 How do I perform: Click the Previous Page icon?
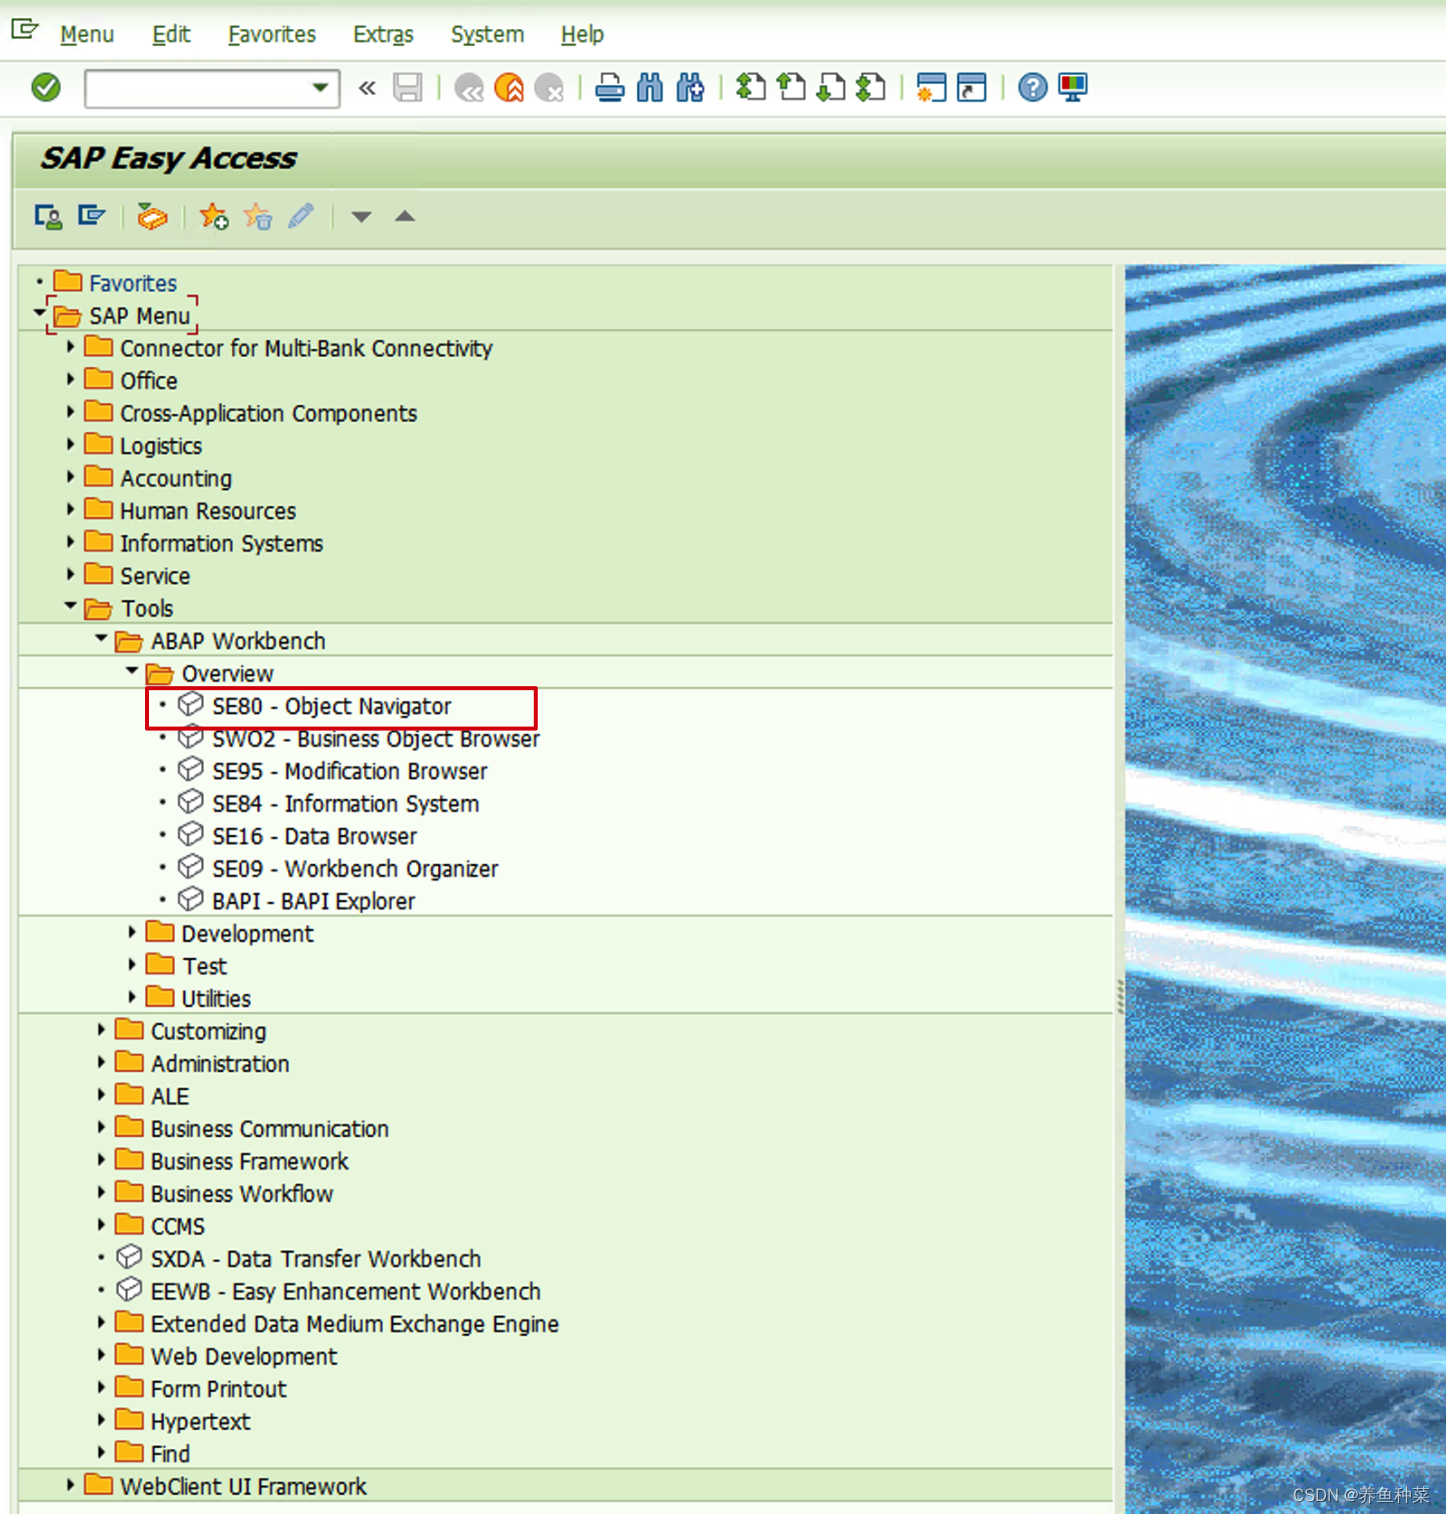[791, 88]
